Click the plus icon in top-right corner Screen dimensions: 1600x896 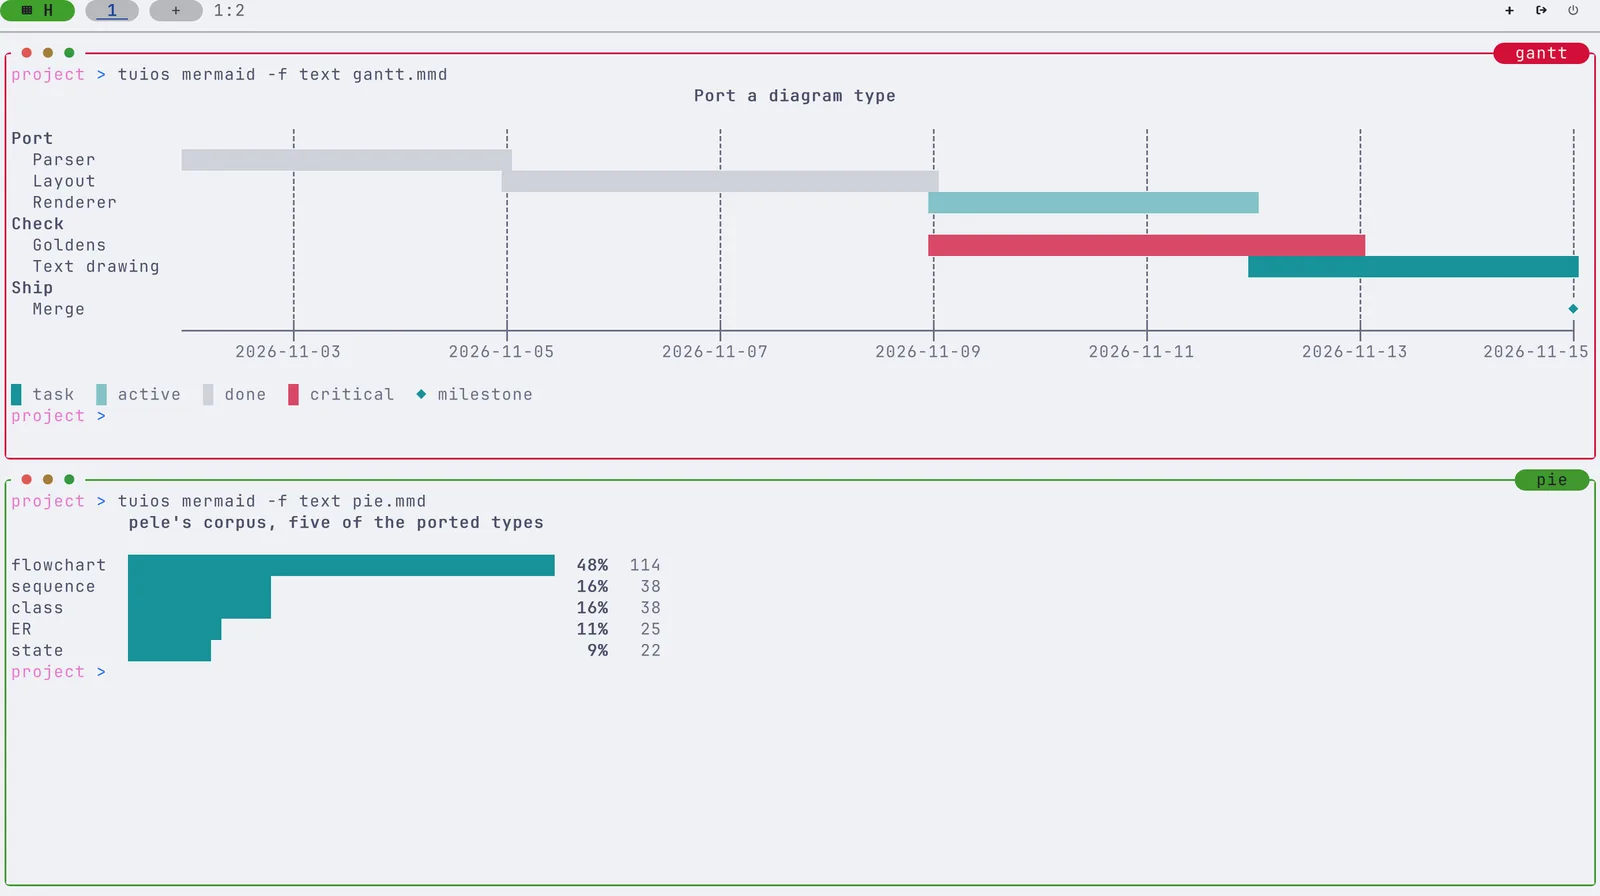(1509, 11)
